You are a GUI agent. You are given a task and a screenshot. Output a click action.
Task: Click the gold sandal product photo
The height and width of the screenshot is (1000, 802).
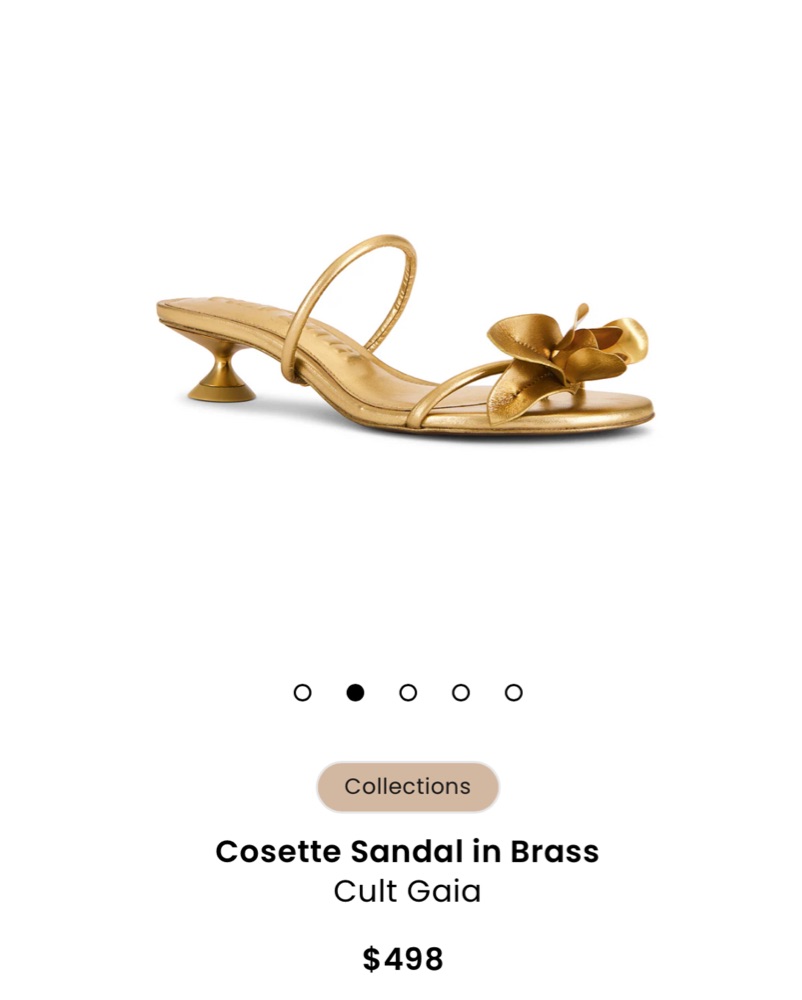405,337
